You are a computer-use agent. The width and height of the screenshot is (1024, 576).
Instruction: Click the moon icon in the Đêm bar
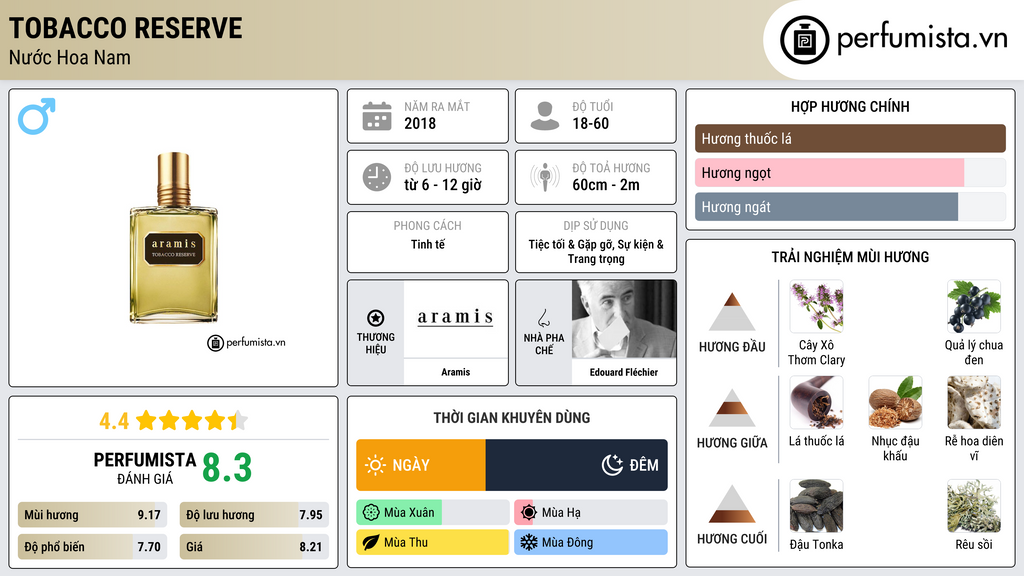click(612, 465)
